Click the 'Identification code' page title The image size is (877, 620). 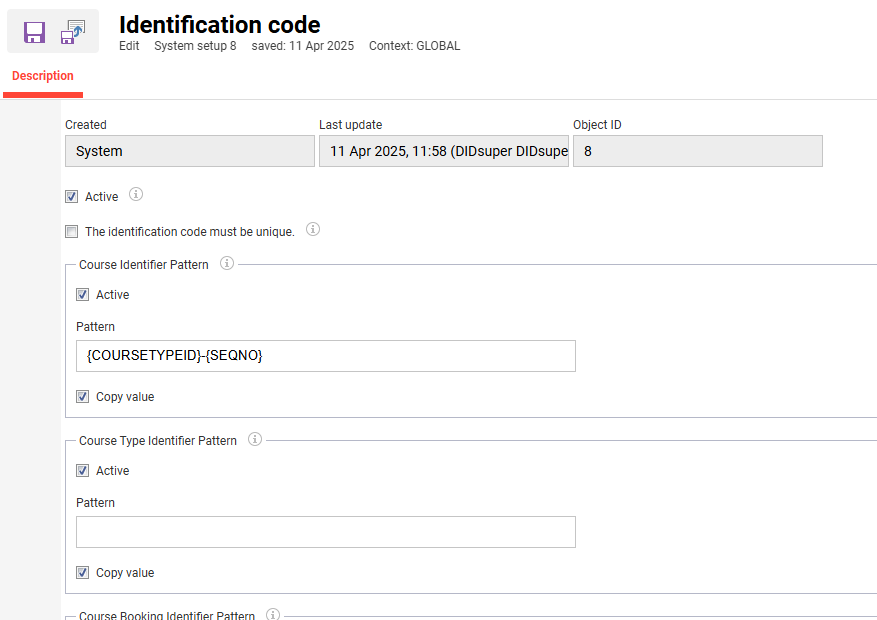tap(220, 25)
